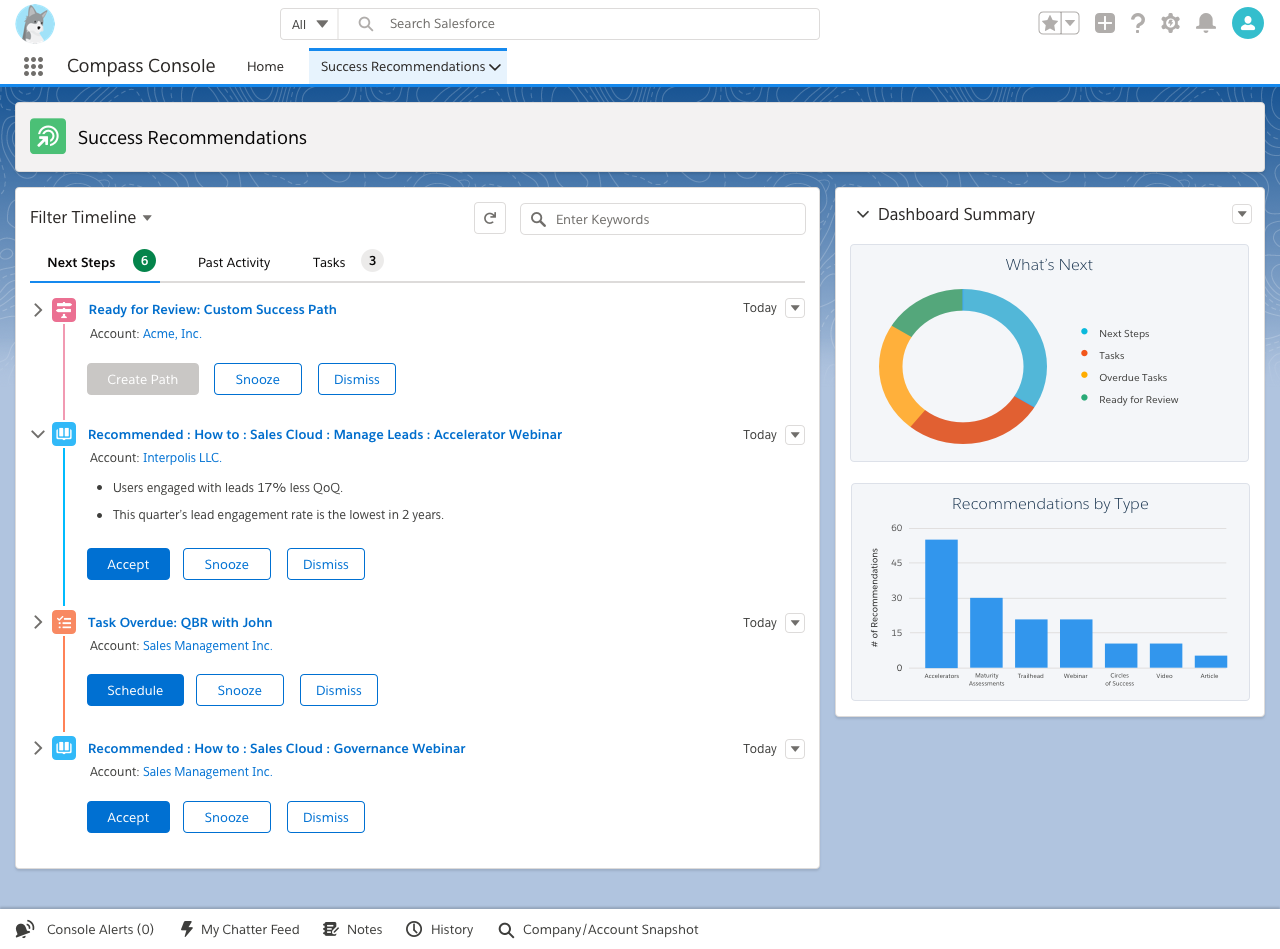
Task: Open the History utility item
Action: click(x=440, y=929)
